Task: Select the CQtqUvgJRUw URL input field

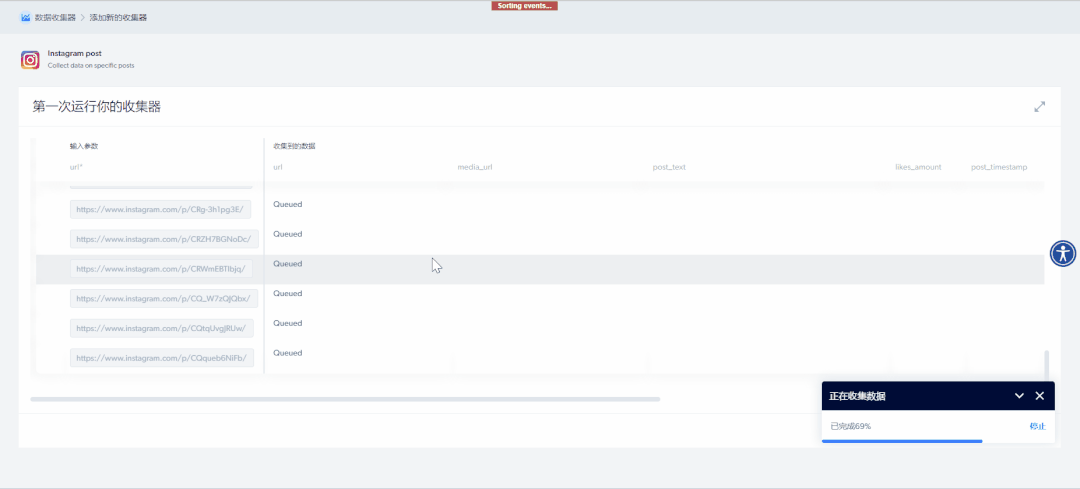Action: [x=162, y=328]
